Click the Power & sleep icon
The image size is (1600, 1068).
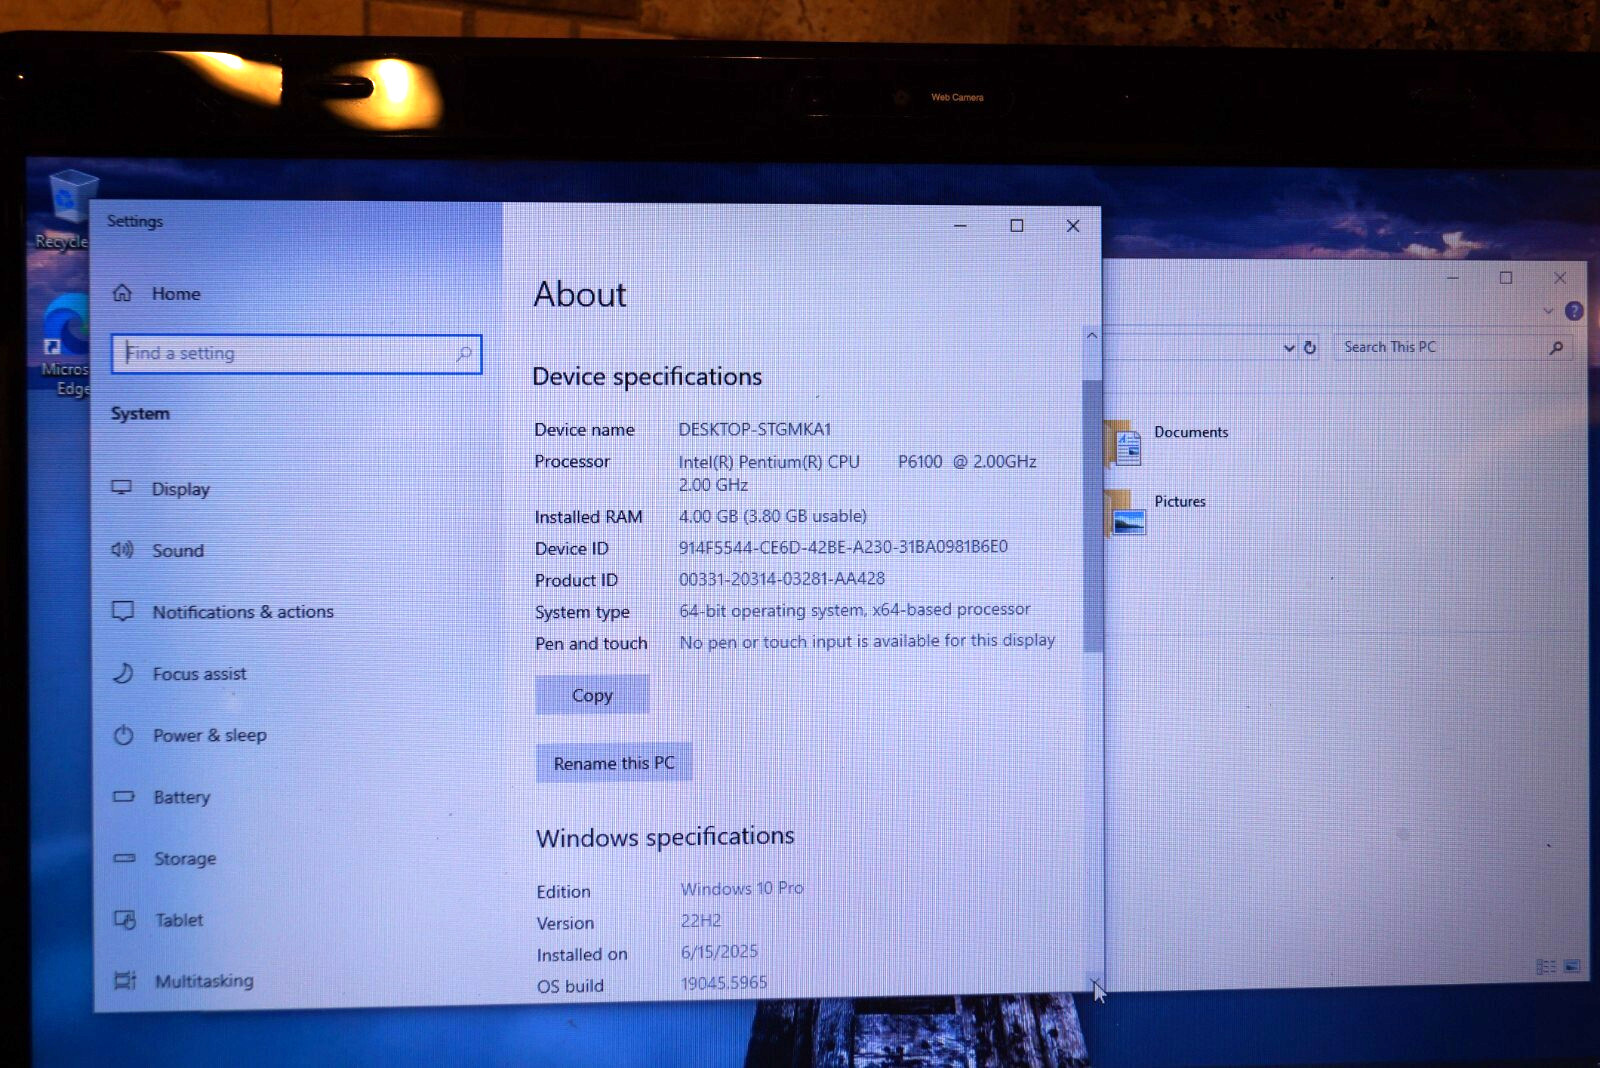pyautogui.click(x=123, y=735)
